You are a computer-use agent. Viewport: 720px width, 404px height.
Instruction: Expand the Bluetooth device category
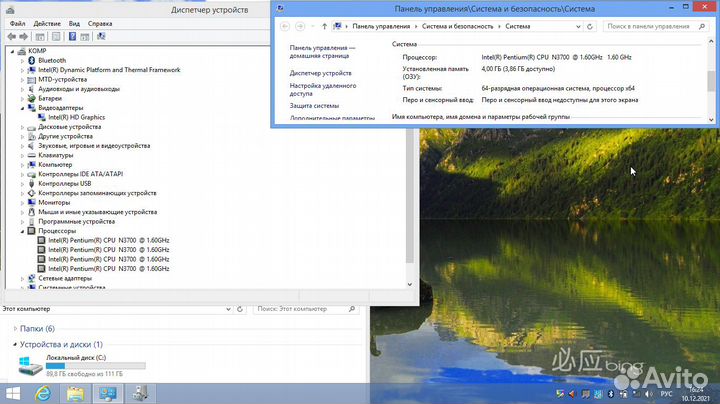click(x=24, y=60)
